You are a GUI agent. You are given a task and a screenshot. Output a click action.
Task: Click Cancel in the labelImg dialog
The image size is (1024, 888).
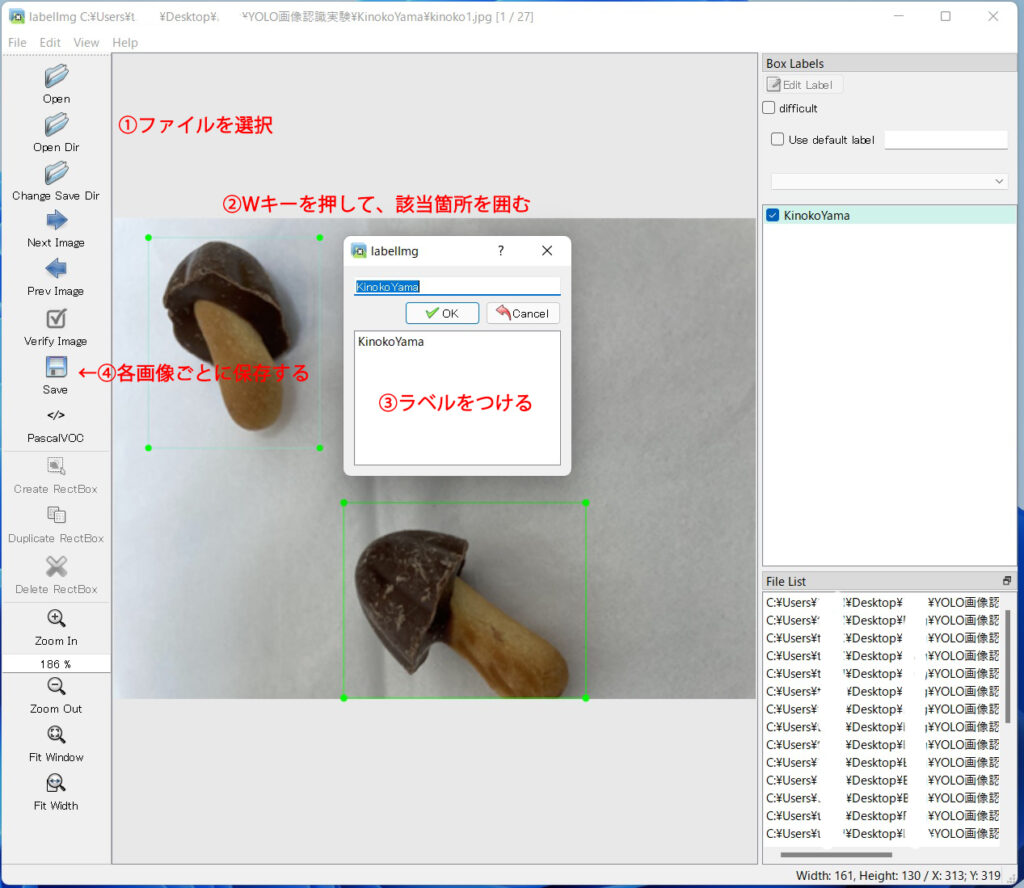click(522, 313)
